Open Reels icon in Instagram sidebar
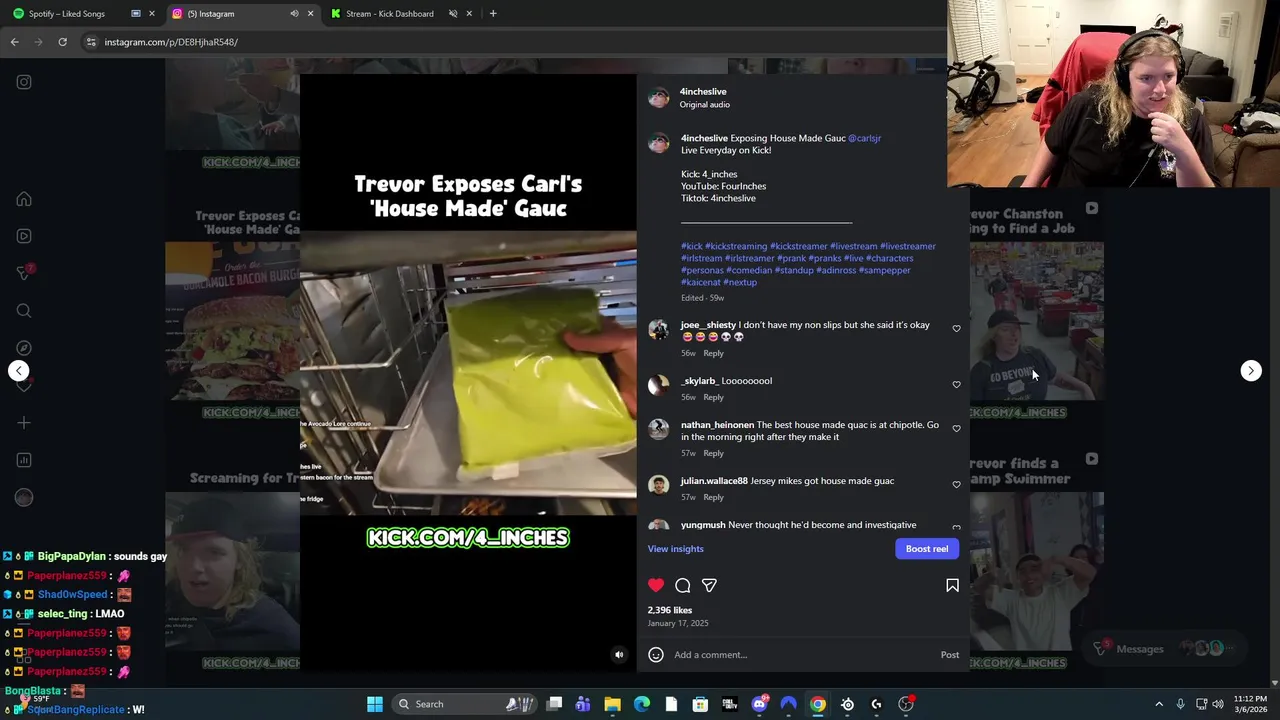Image resolution: width=1280 pixels, height=720 pixels. click(24, 236)
